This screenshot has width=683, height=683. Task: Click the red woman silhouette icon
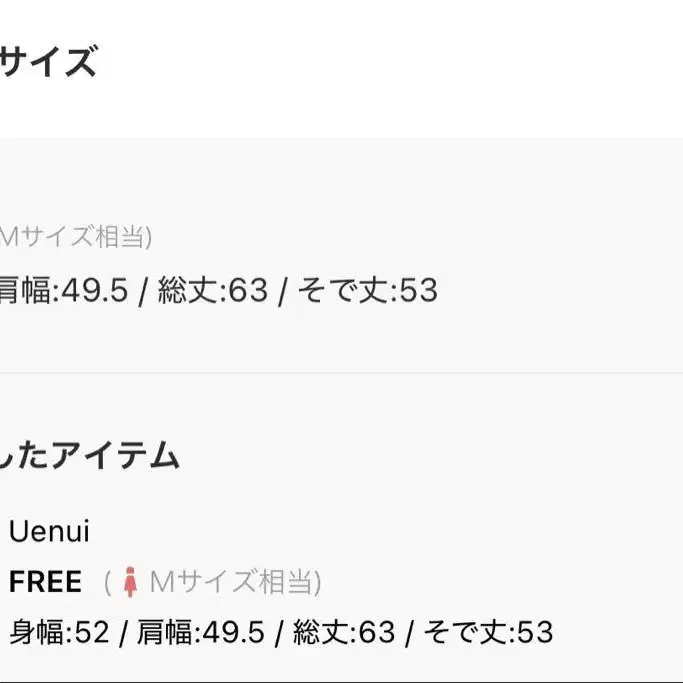click(x=130, y=581)
